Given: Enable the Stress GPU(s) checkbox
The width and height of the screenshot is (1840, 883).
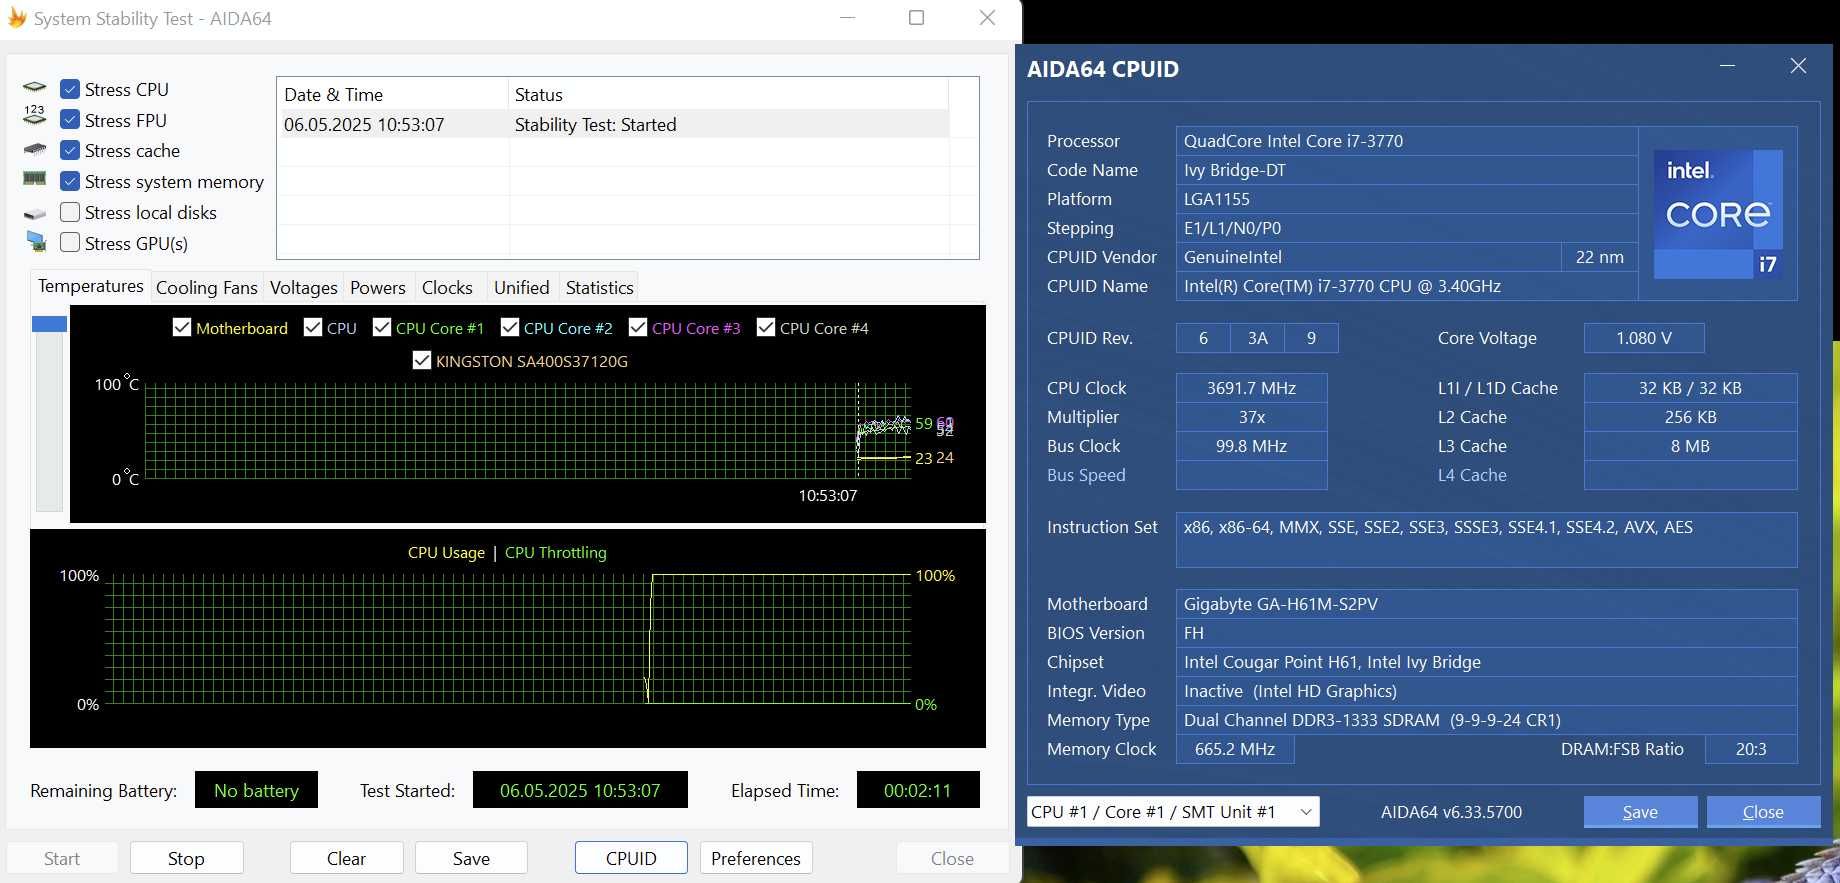Looking at the screenshot, I should 70,242.
